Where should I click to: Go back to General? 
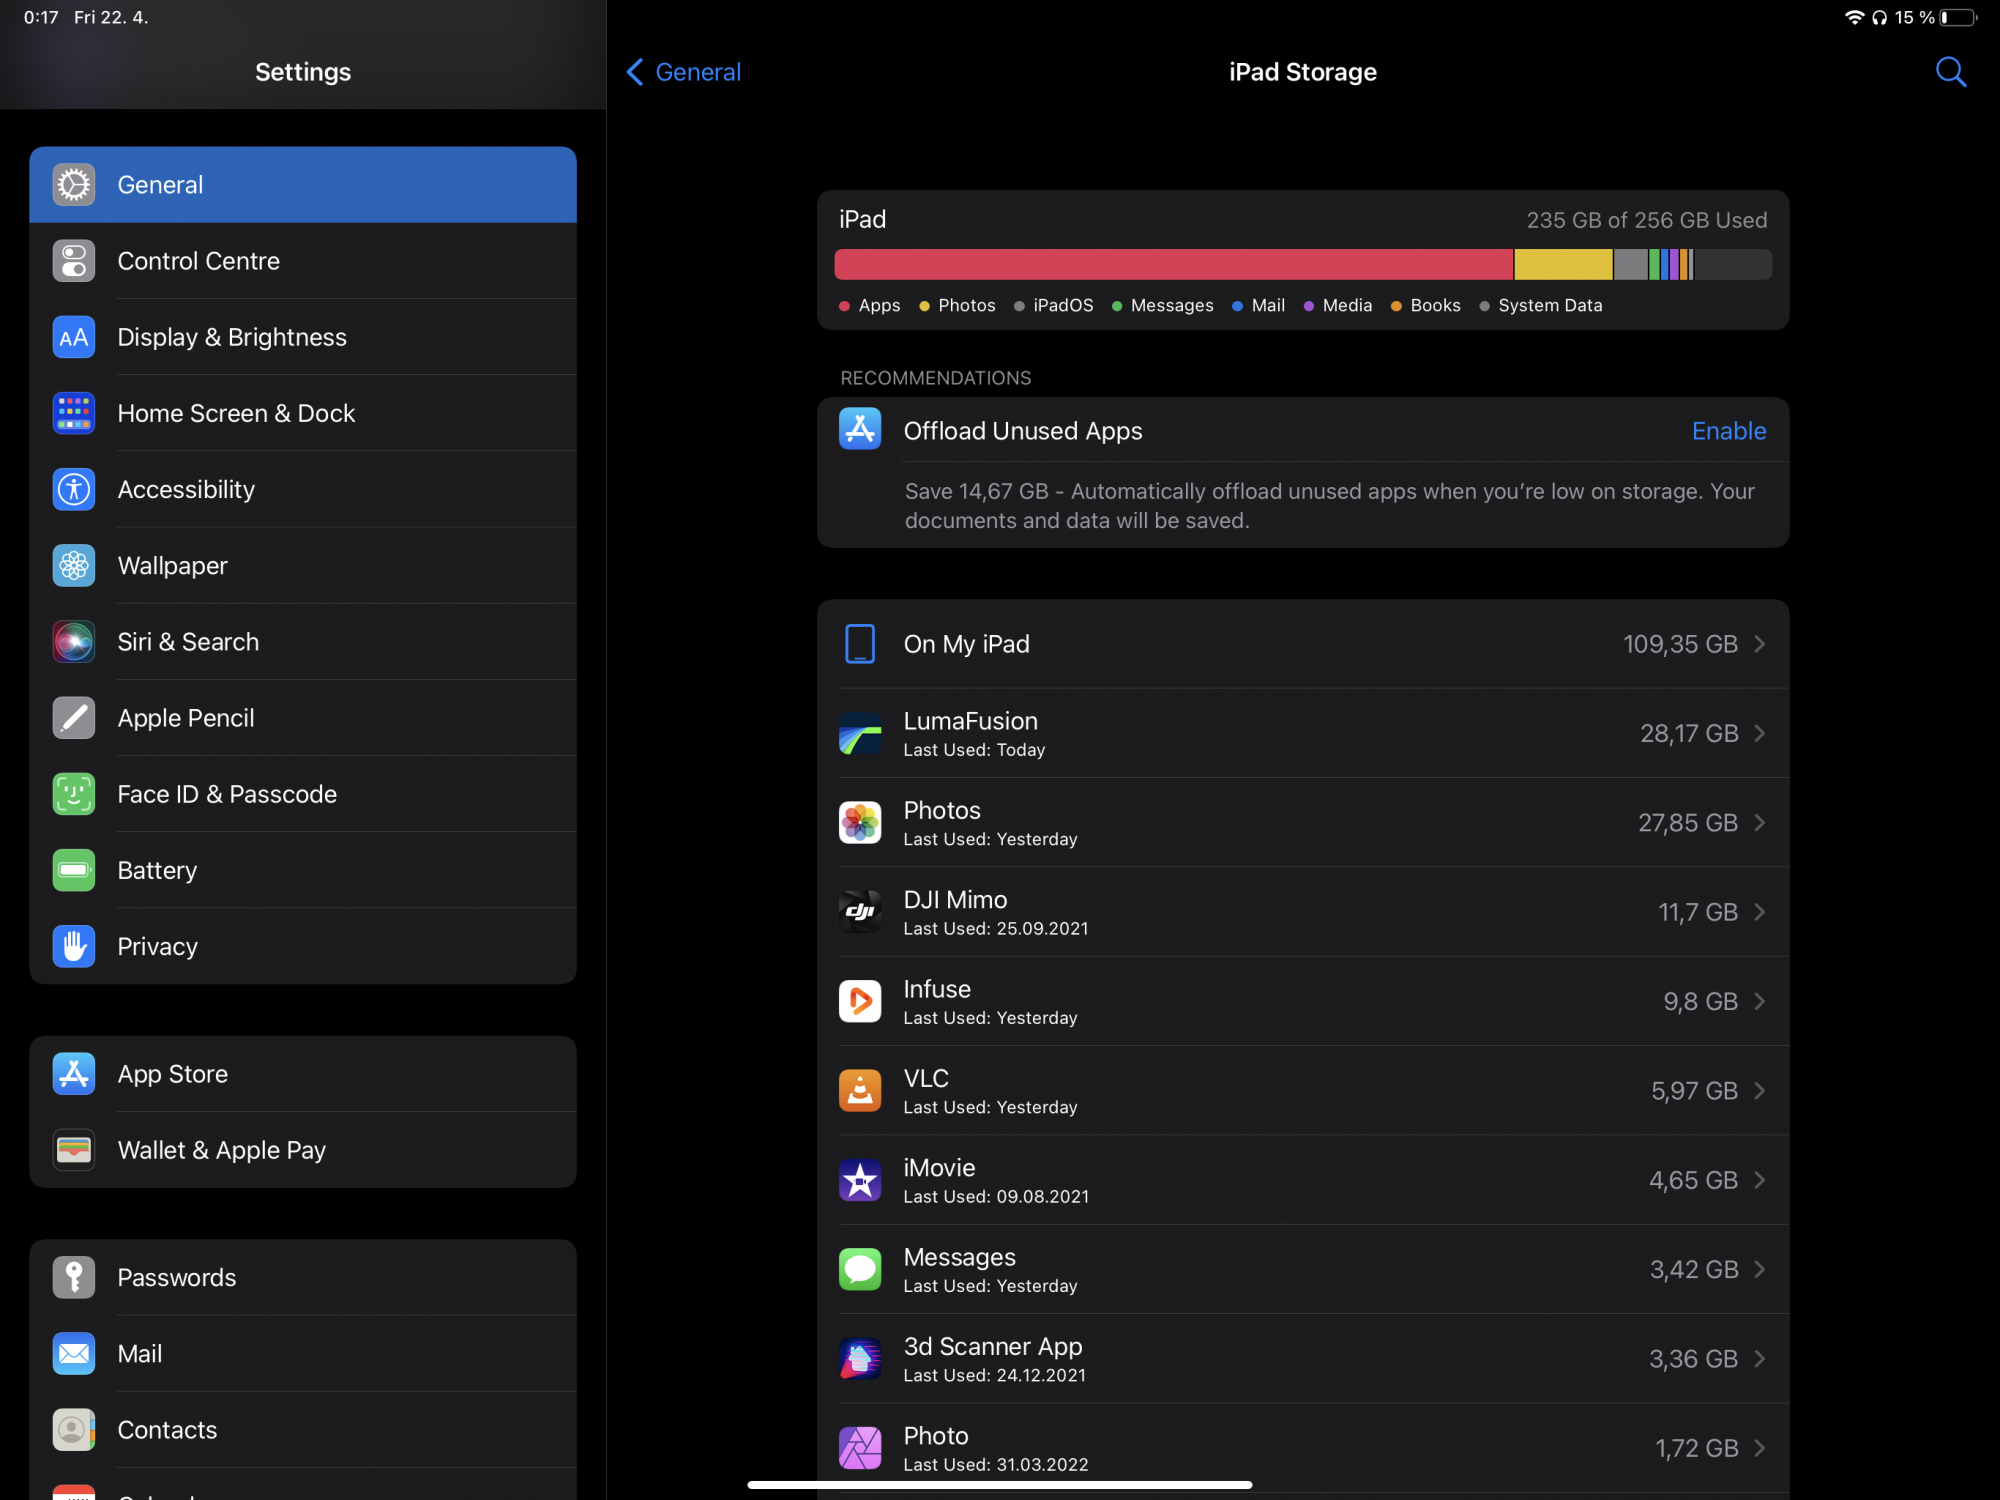(684, 72)
